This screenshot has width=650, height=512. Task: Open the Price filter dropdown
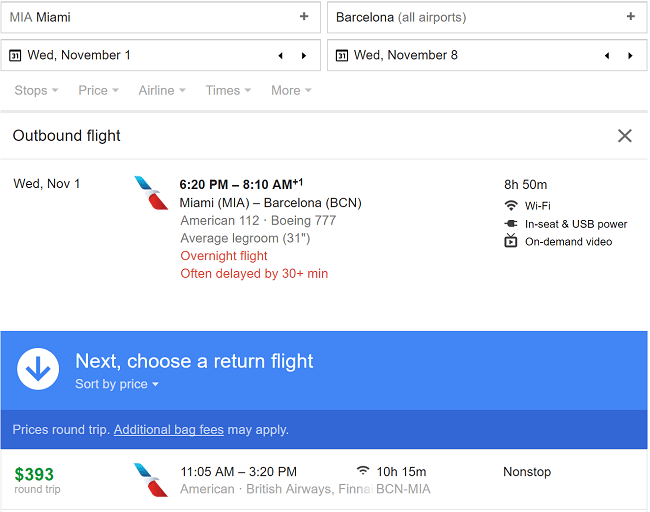coord(99,90)
